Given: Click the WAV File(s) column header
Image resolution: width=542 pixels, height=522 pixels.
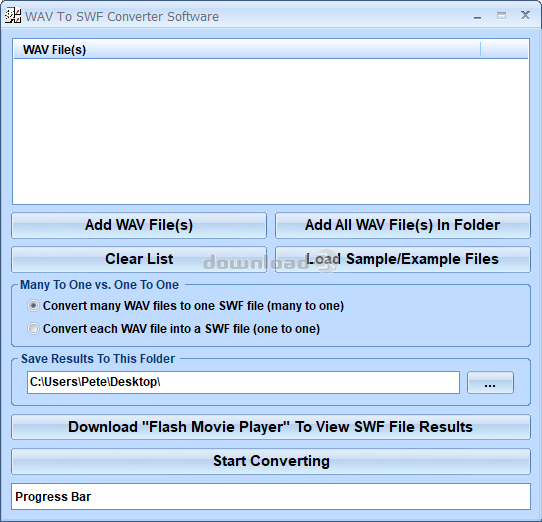Looking at the screenshot, I should 247,49.
